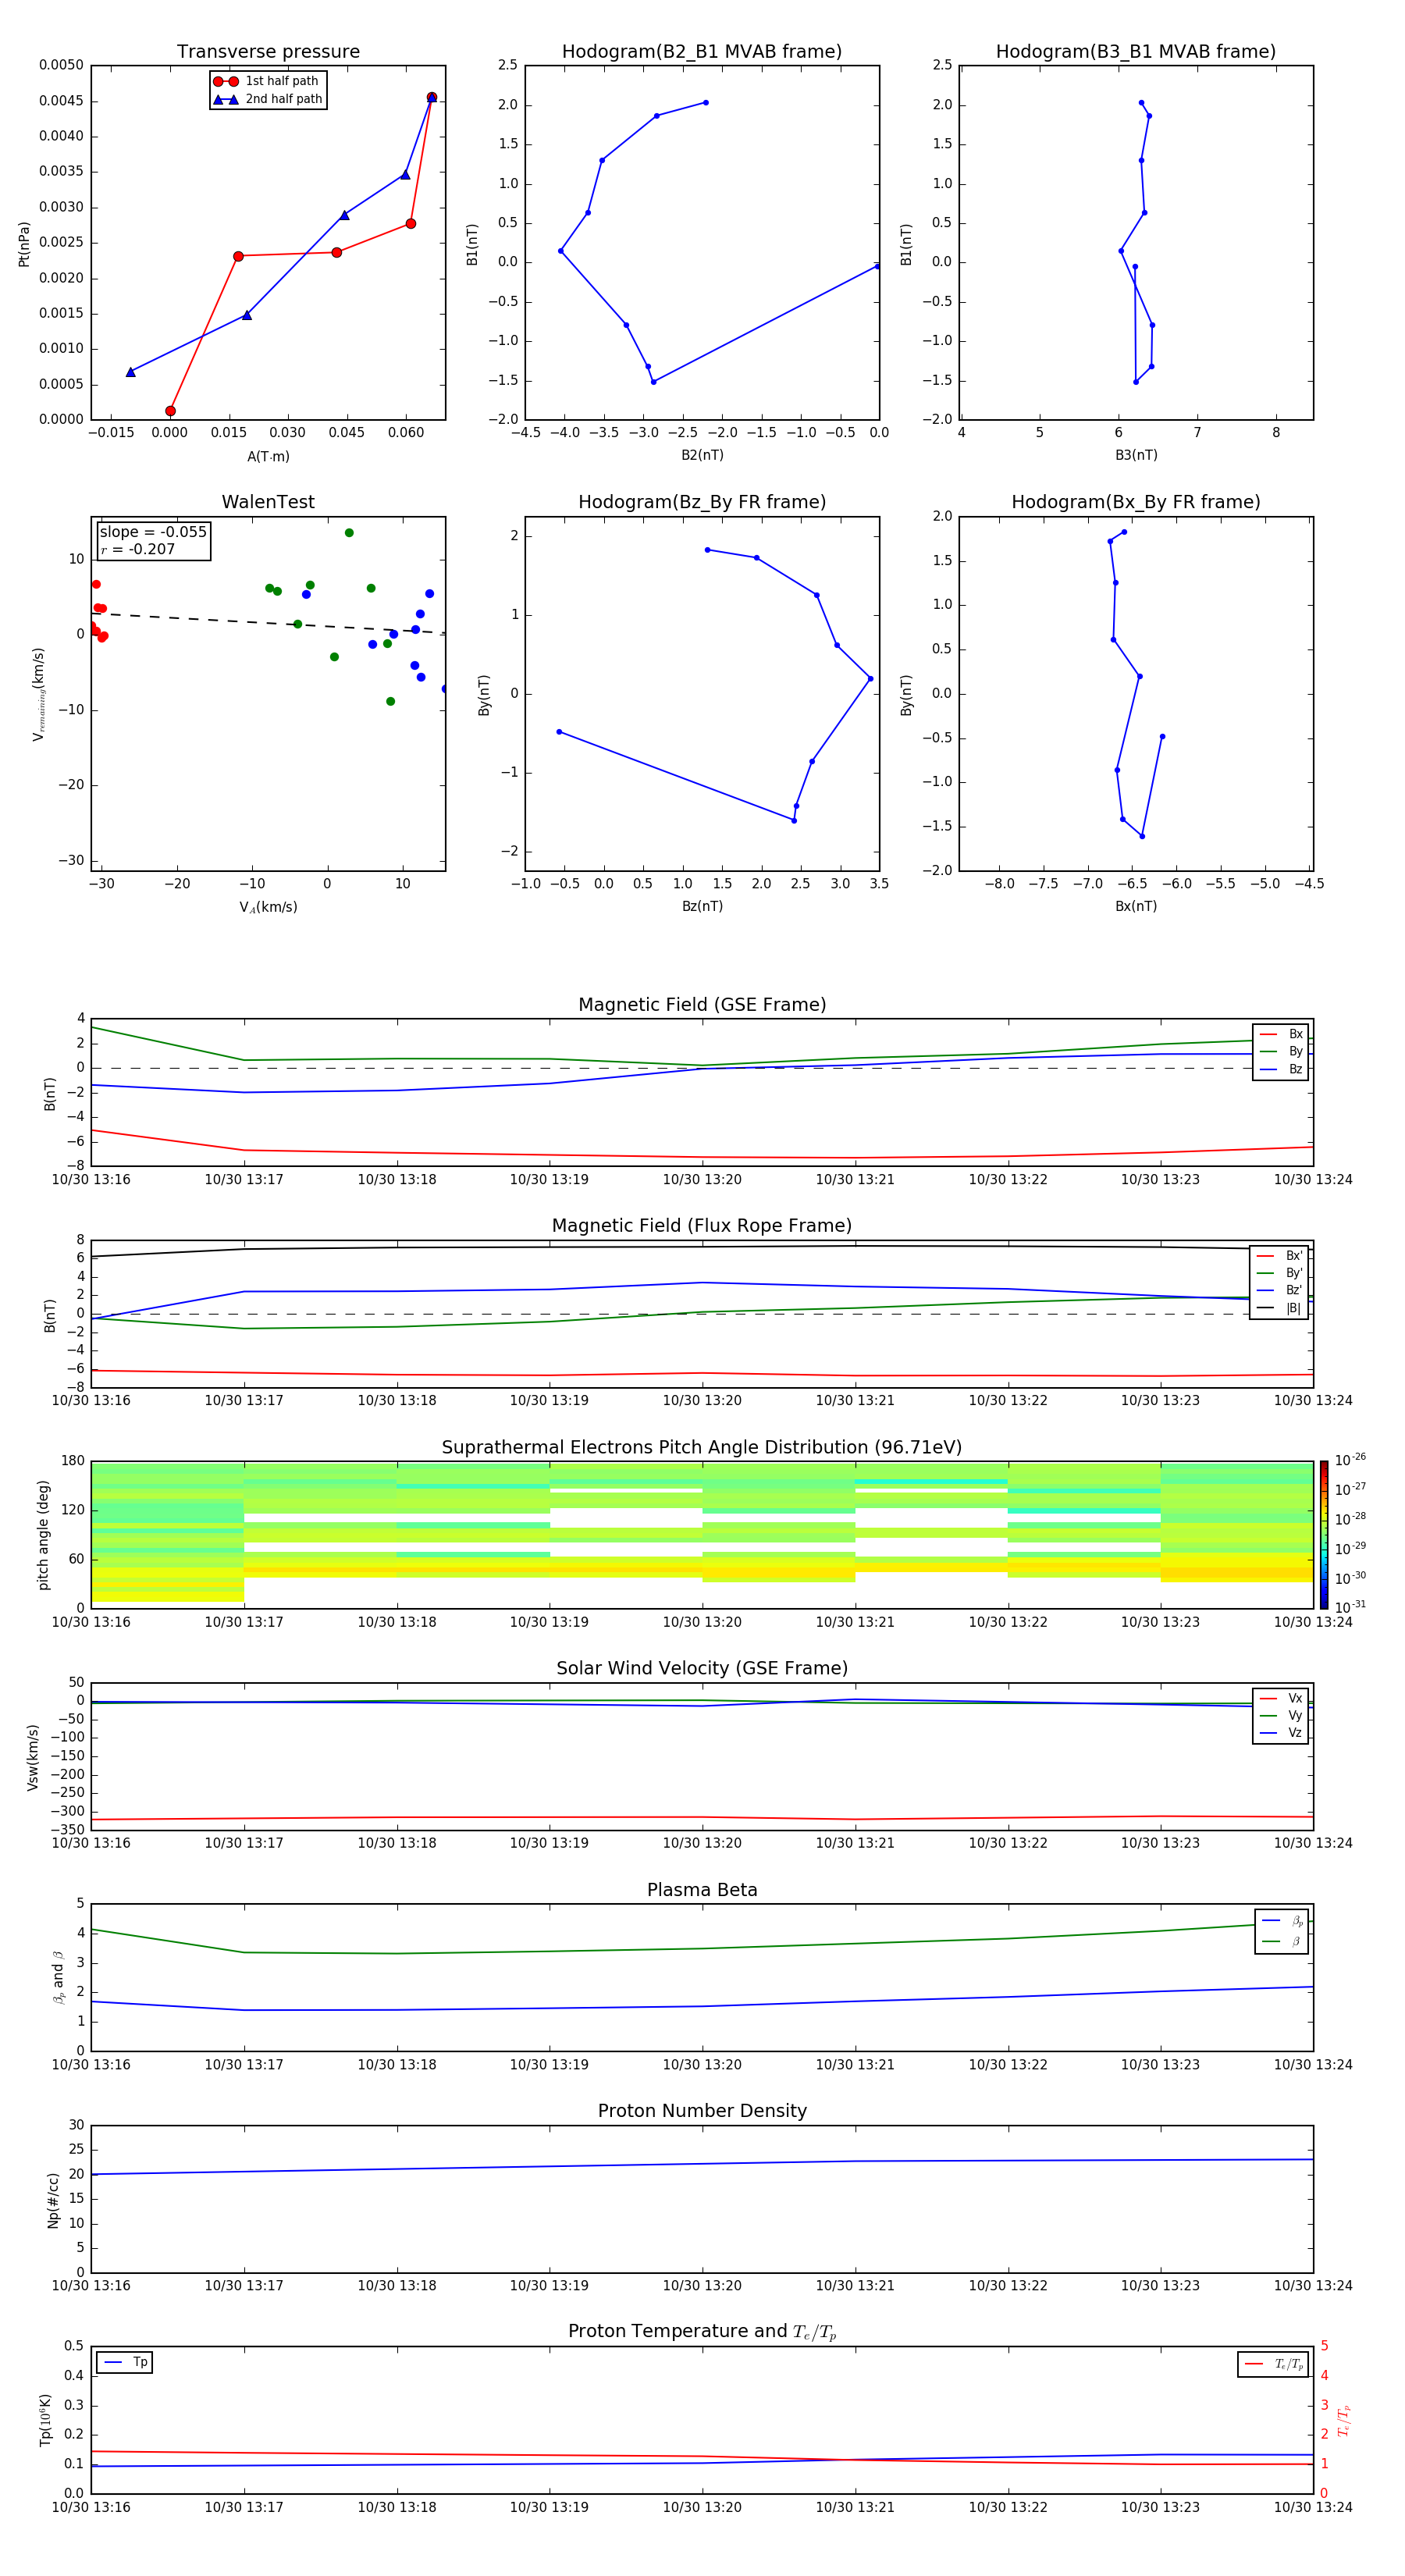The width and height of the screenshot is (1405, 2576).
Task: Click the By legend entry in GSE panel
Action: click(1281, 1051)
